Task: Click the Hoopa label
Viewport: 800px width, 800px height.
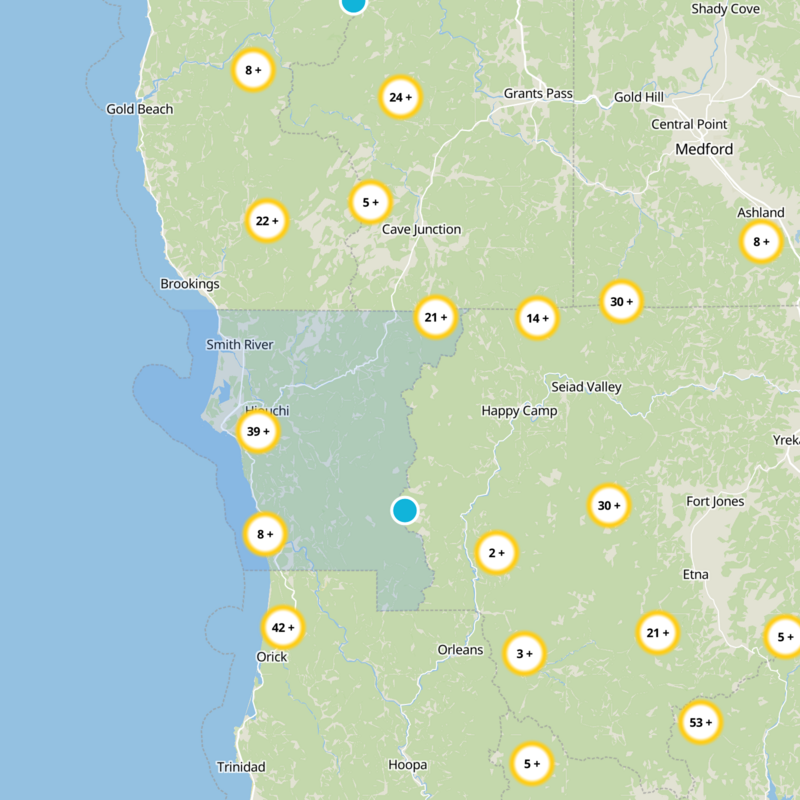Action: click(408, 765)
